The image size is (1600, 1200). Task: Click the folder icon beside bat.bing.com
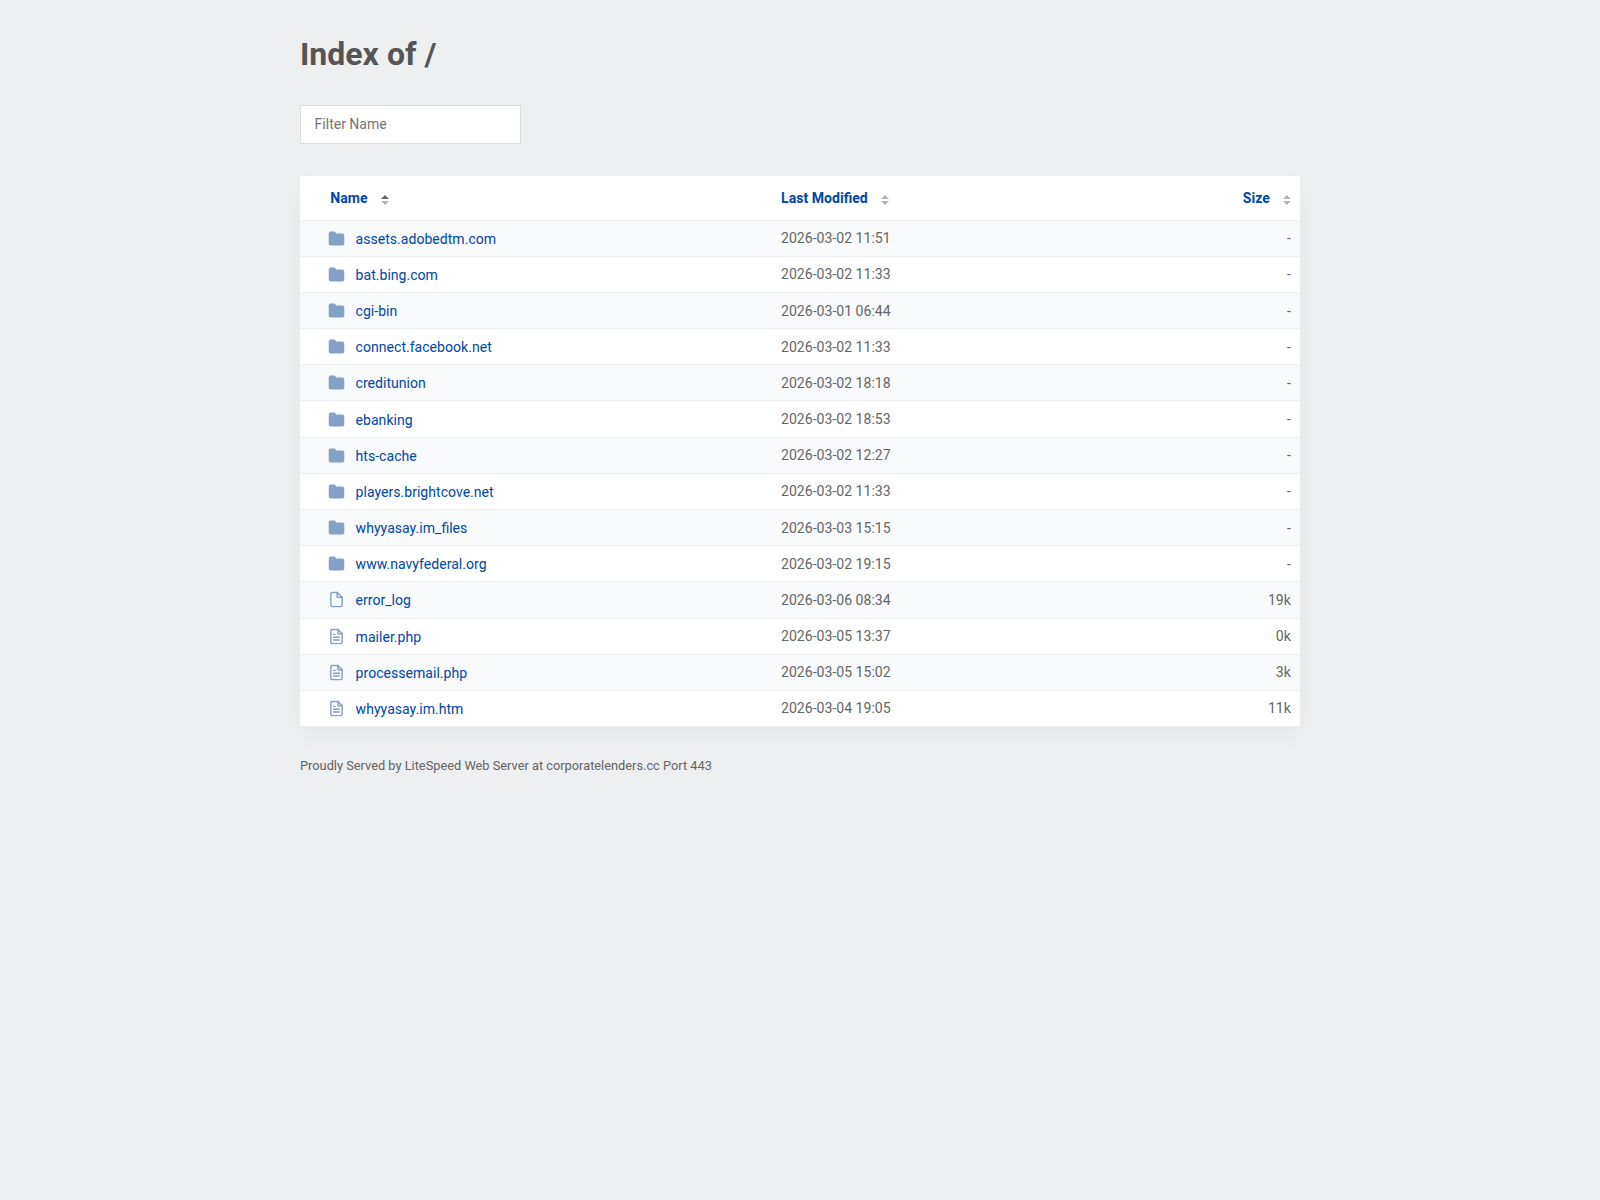337,274
